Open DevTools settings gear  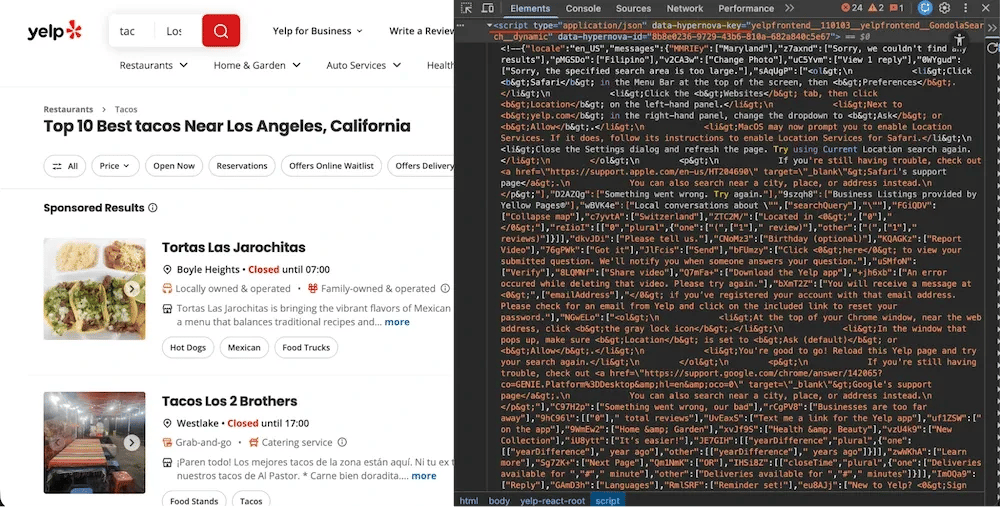[x=944, y=8]
